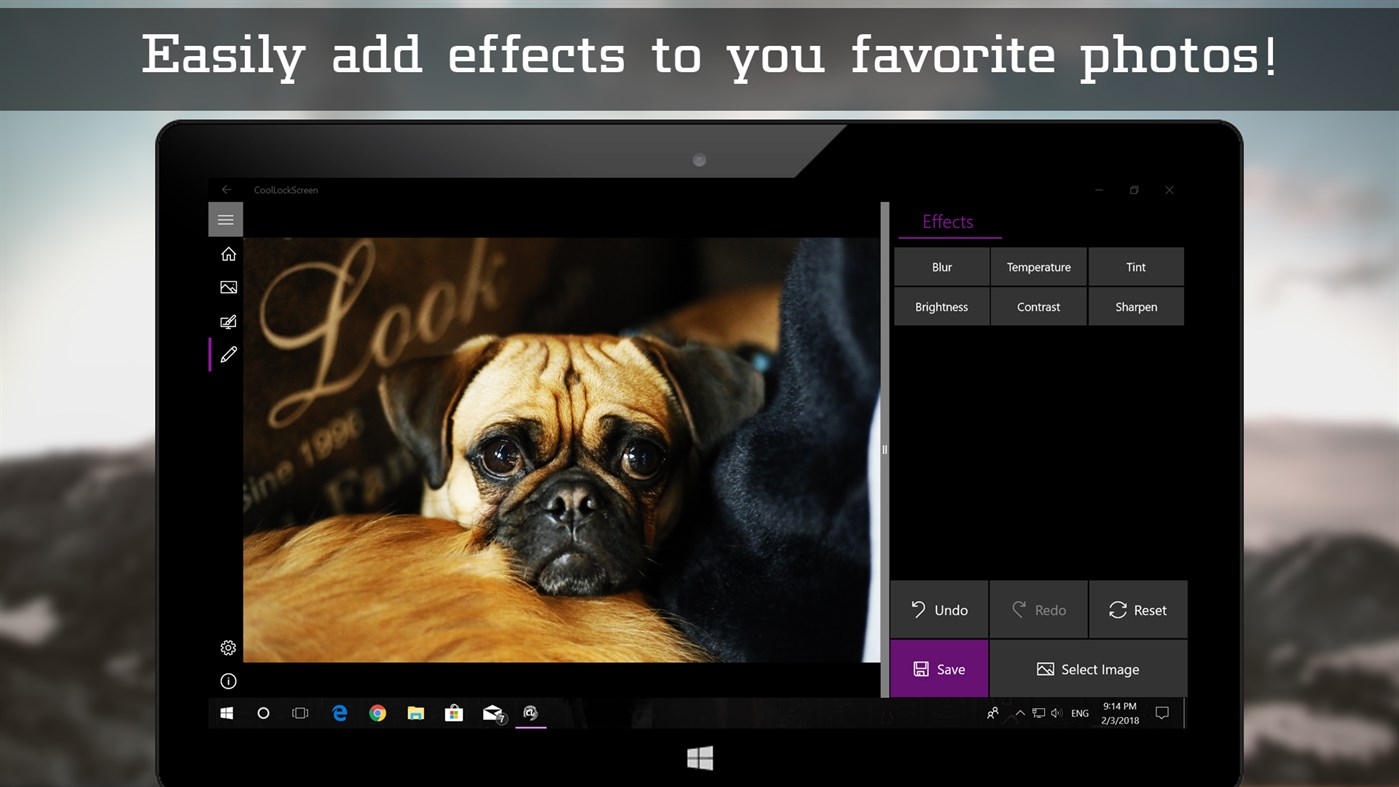This screenshot has height=787, width=1399.
Task: Open the image gallery sidebar icon
Action: [227, 287]
